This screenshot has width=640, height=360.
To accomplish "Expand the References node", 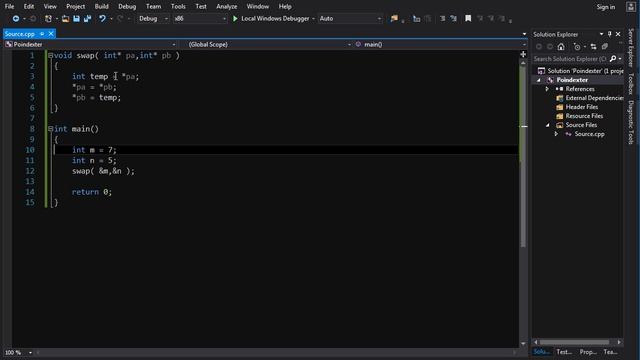I will click(x=547, y=89).
